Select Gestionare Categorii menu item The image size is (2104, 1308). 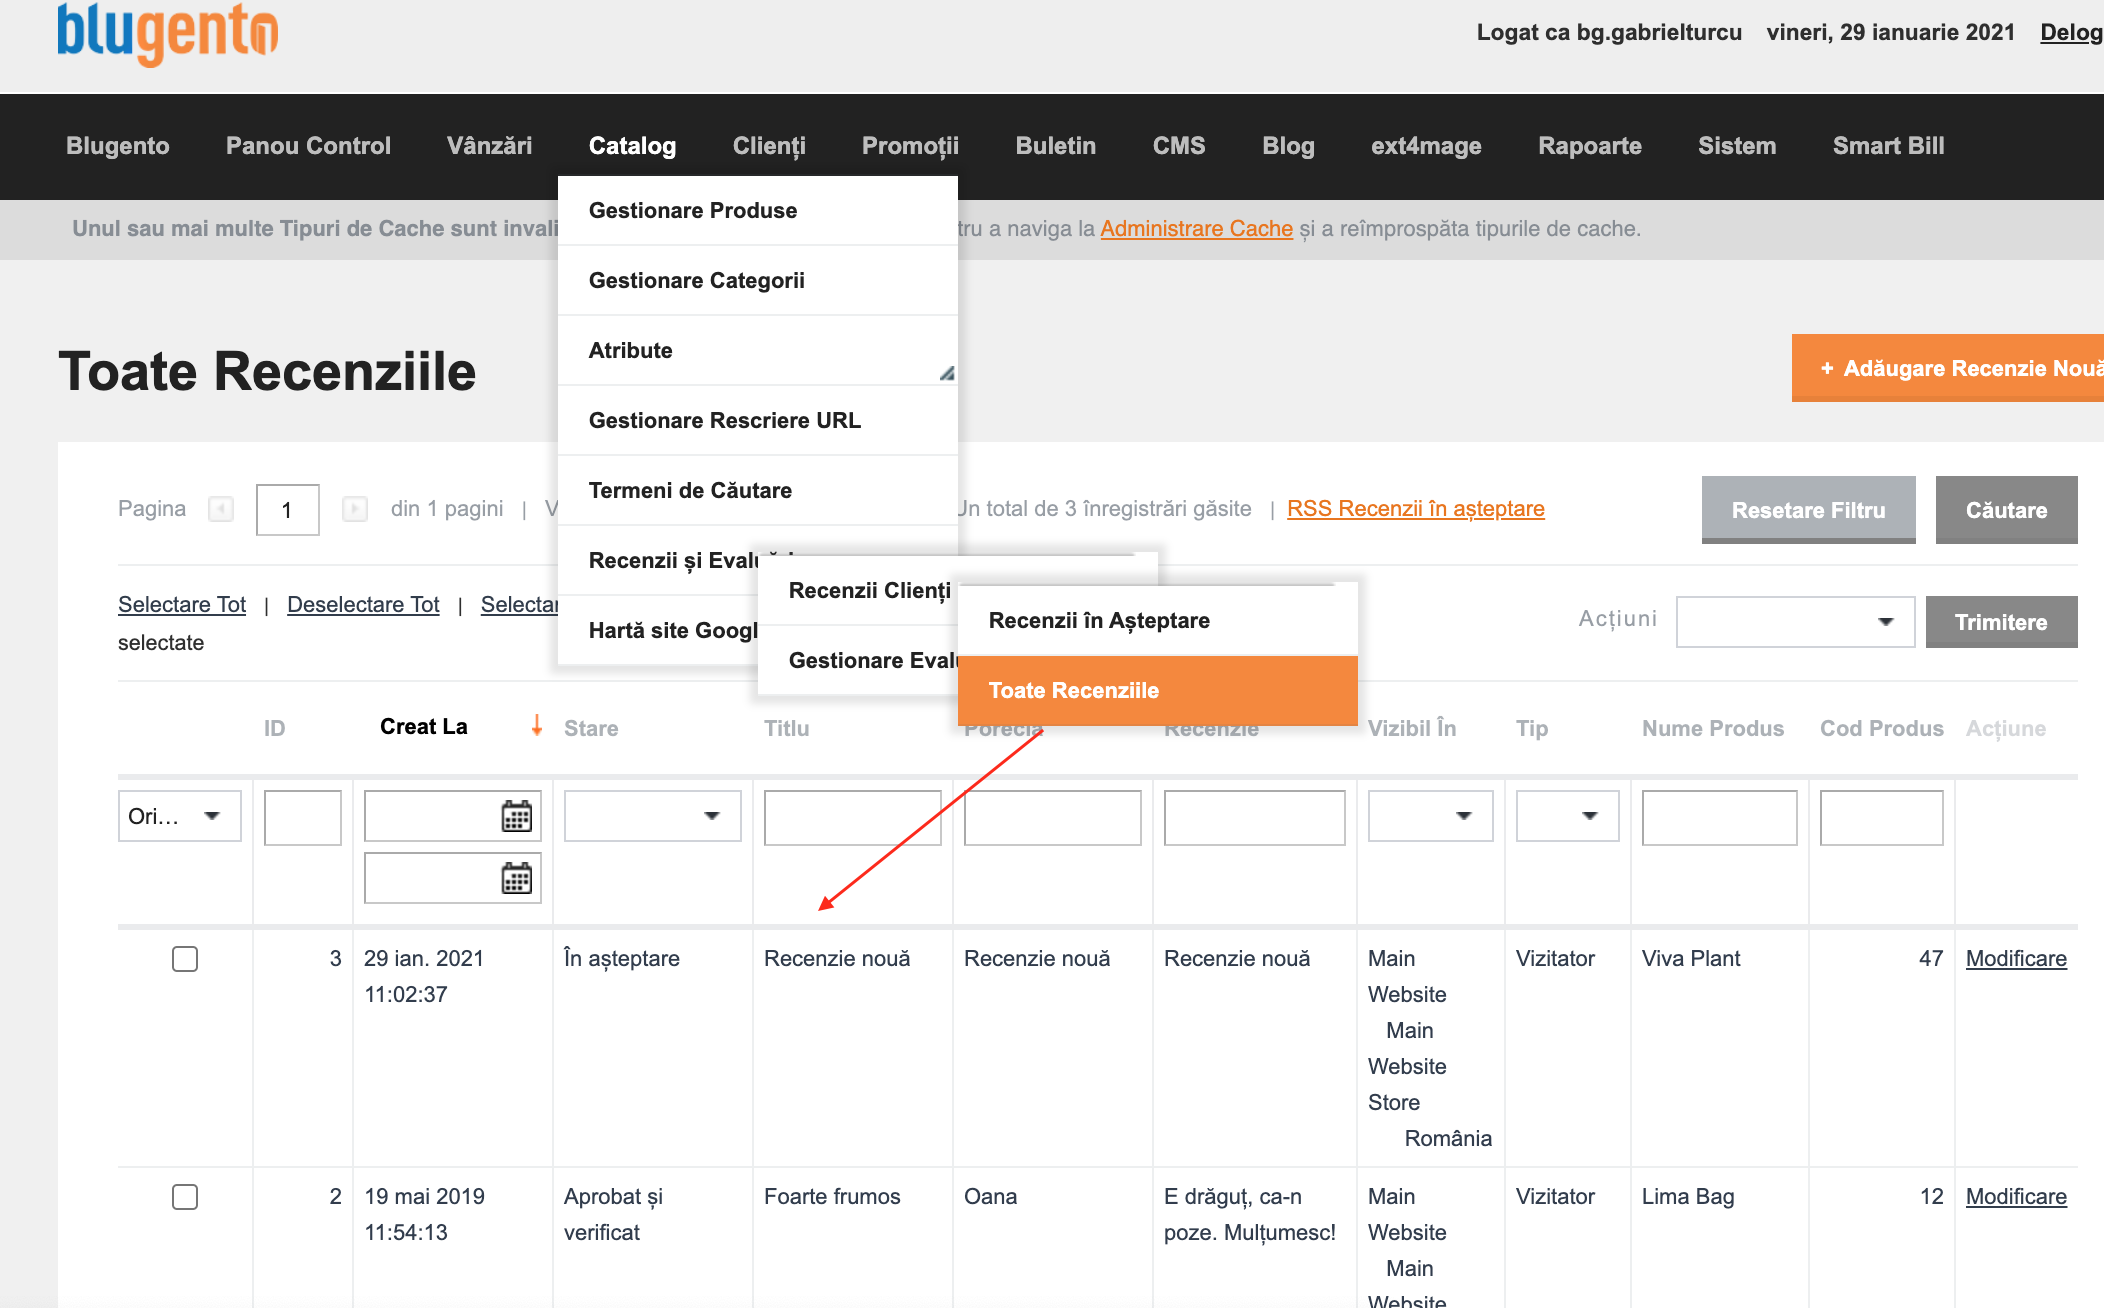point(758,280)
